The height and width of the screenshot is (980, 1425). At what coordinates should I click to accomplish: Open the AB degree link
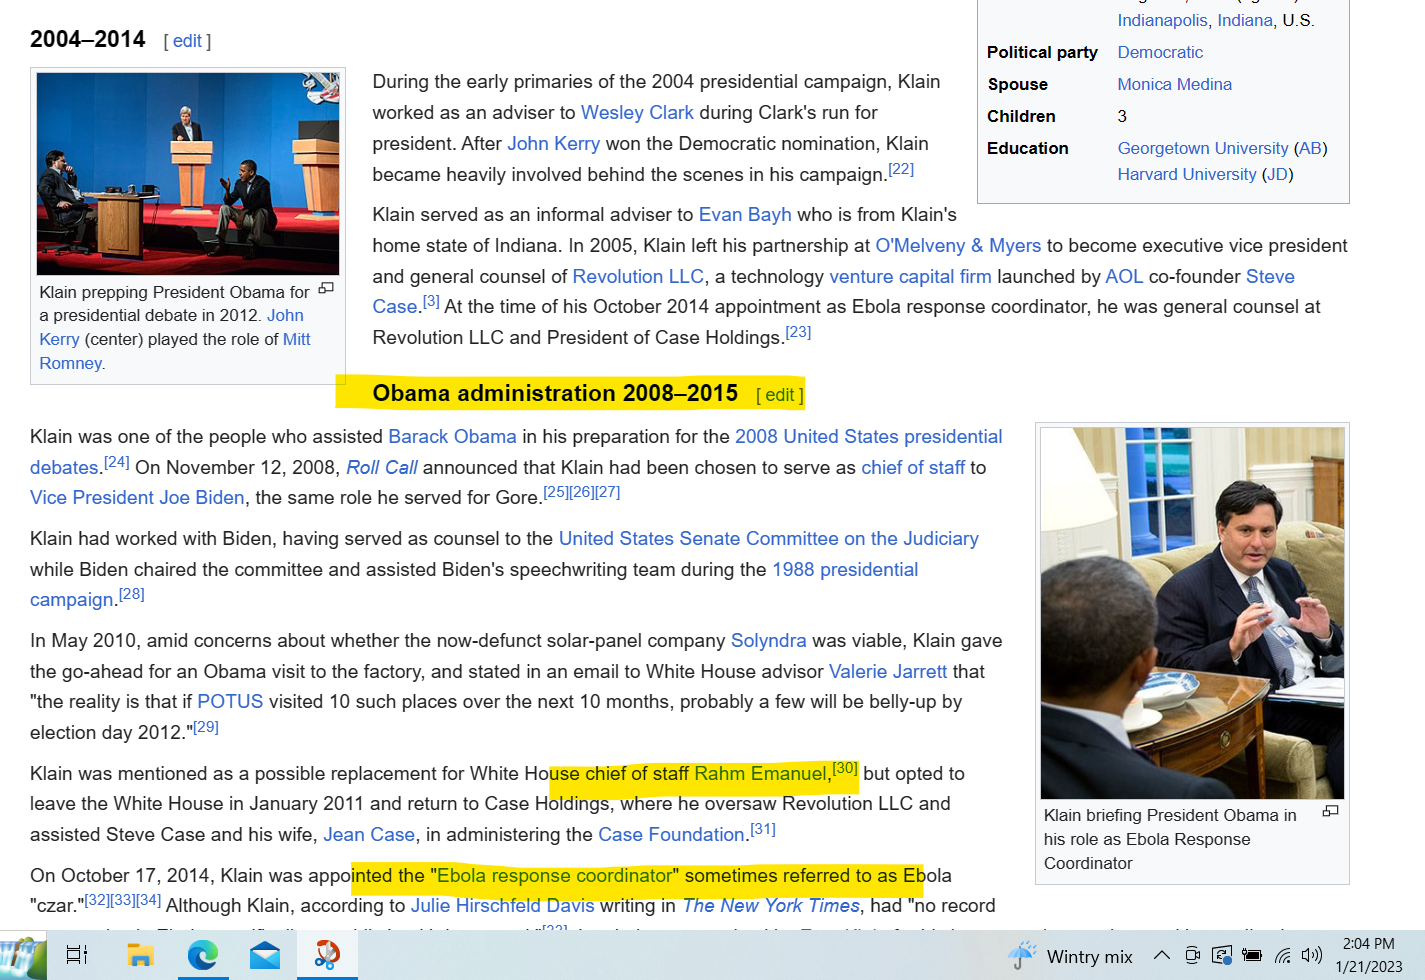pyautogui.click(x=1310, y=148)
